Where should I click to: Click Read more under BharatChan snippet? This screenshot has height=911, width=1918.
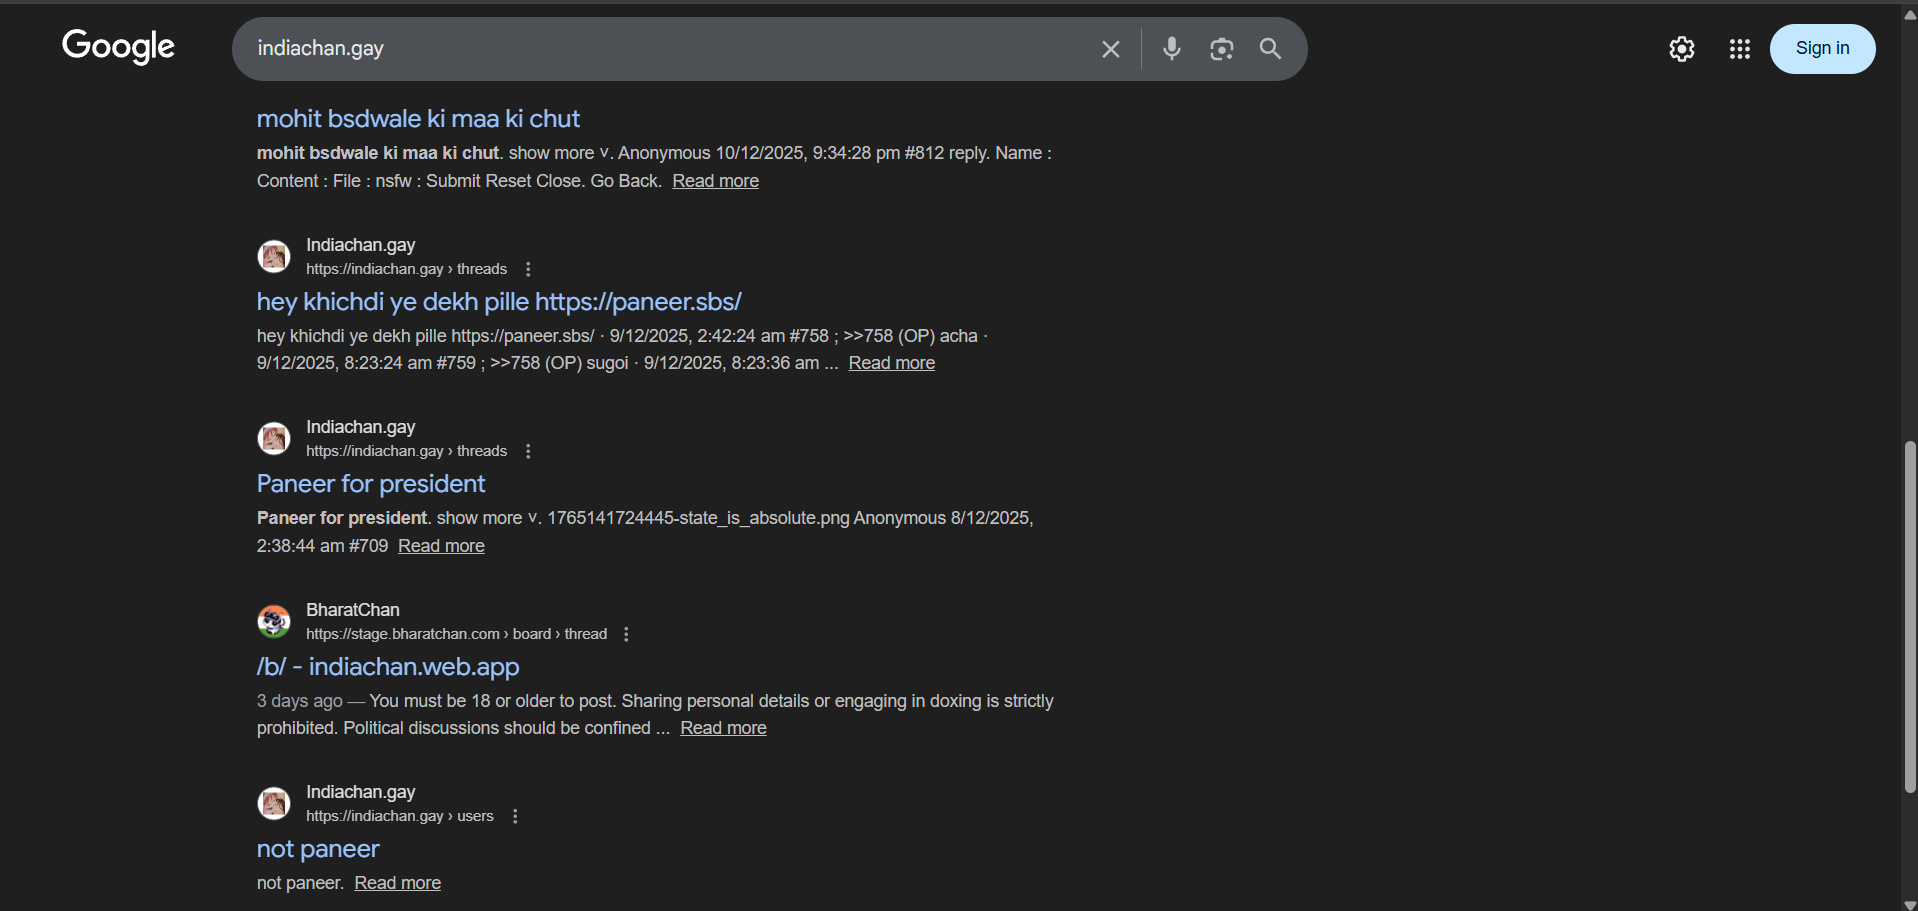coord(723,728)
